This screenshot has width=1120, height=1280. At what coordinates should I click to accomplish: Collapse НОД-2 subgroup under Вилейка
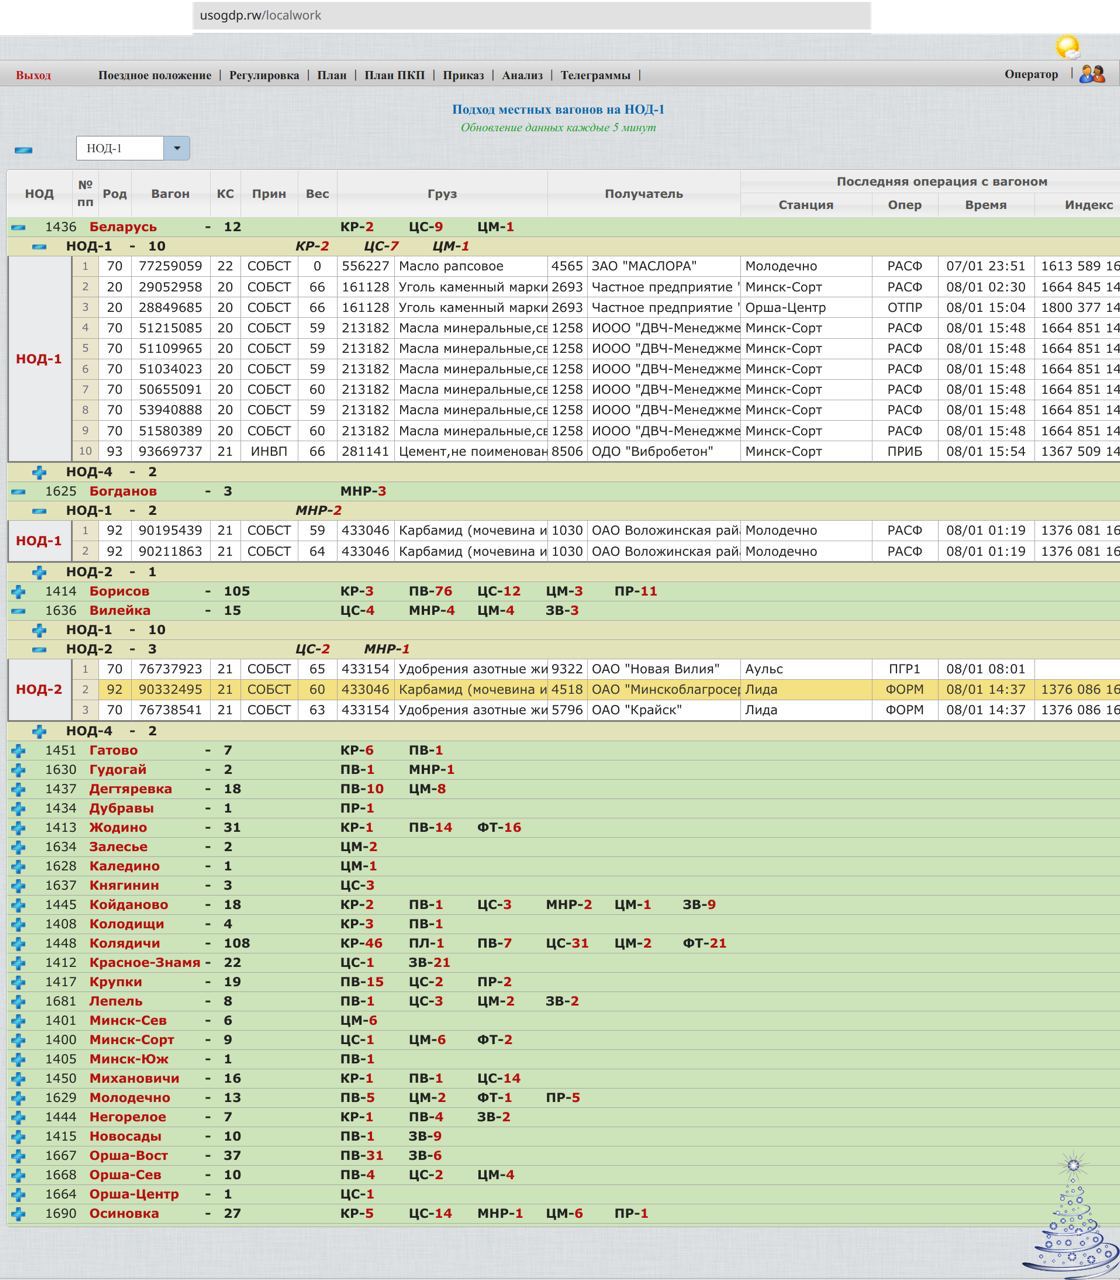pos(39,649)
